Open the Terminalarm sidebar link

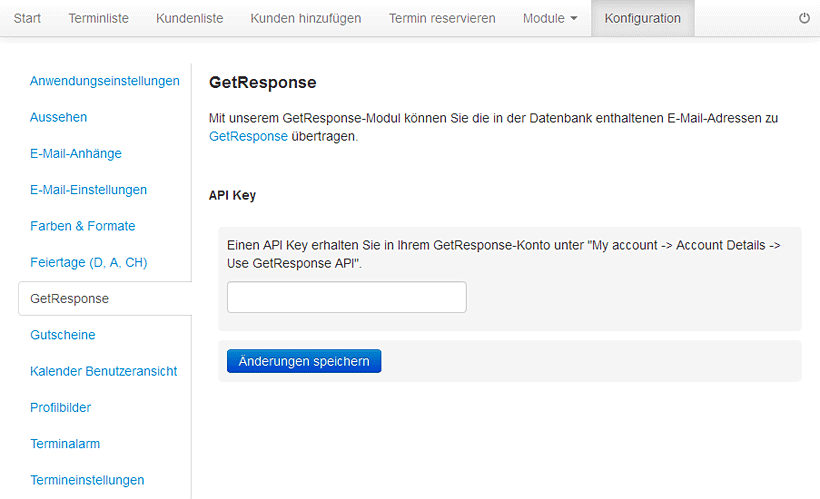coord(65,444)
